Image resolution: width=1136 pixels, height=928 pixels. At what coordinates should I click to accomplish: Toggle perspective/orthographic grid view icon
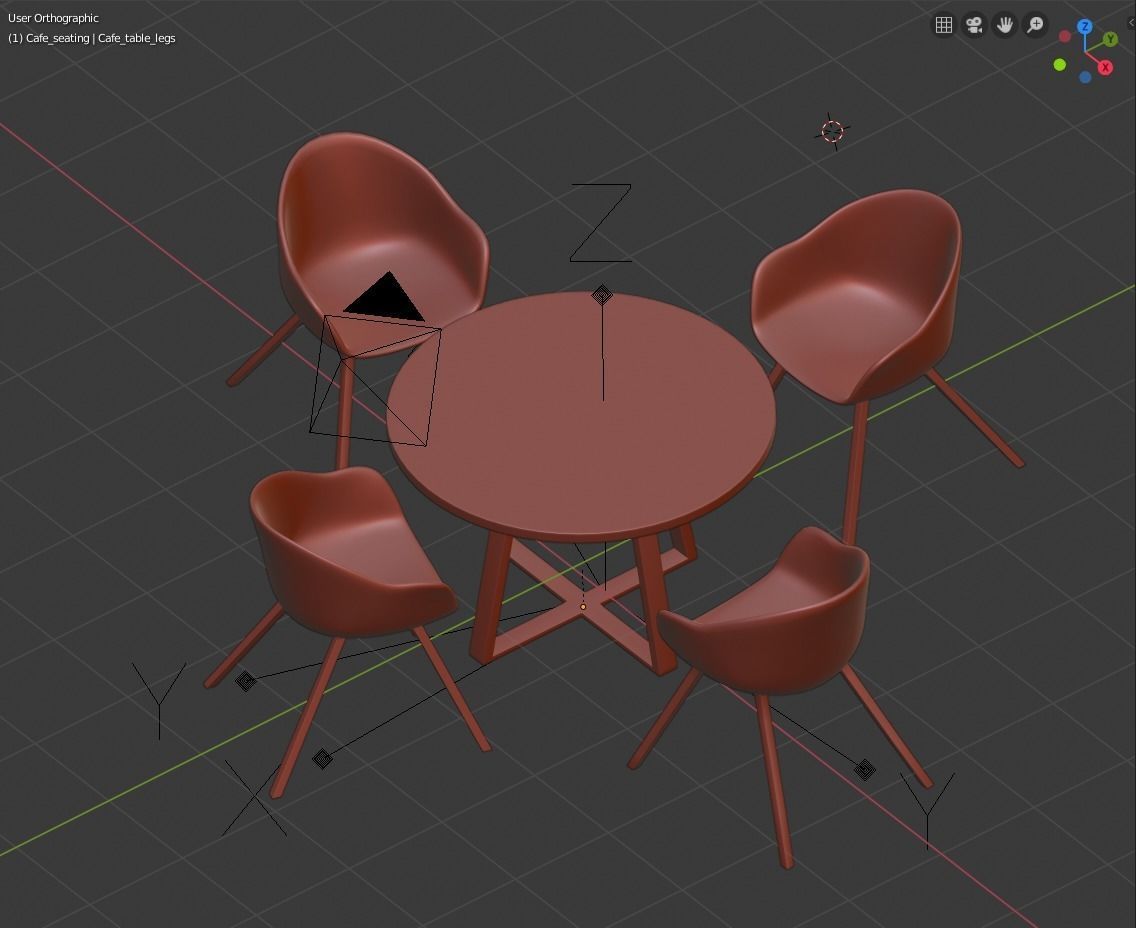[943, 25]
